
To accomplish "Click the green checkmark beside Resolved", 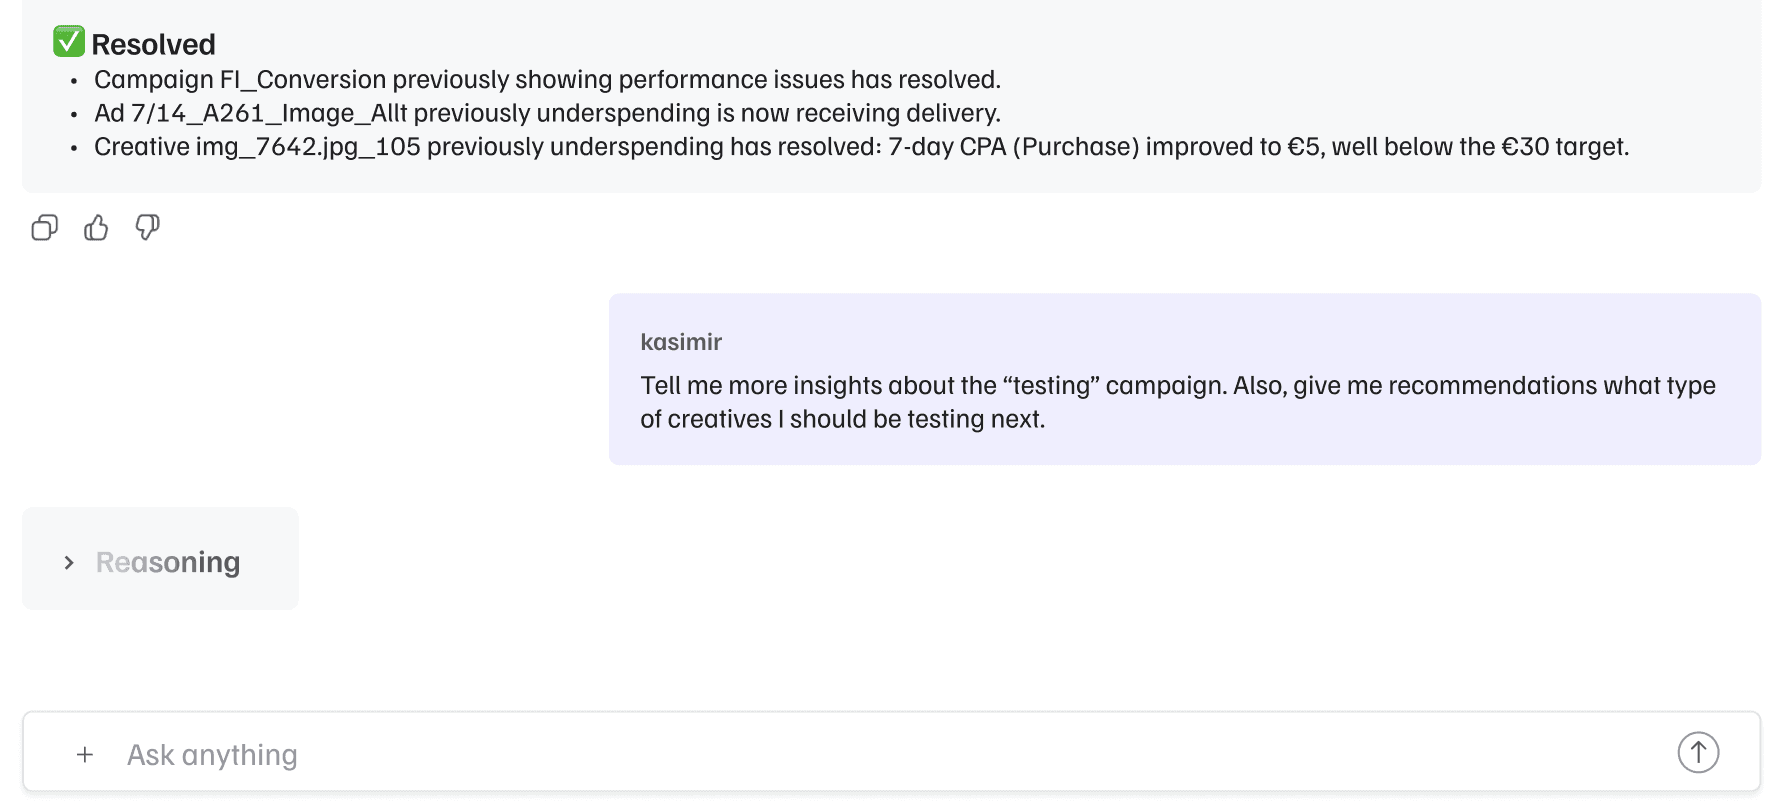I will point(69,42).
